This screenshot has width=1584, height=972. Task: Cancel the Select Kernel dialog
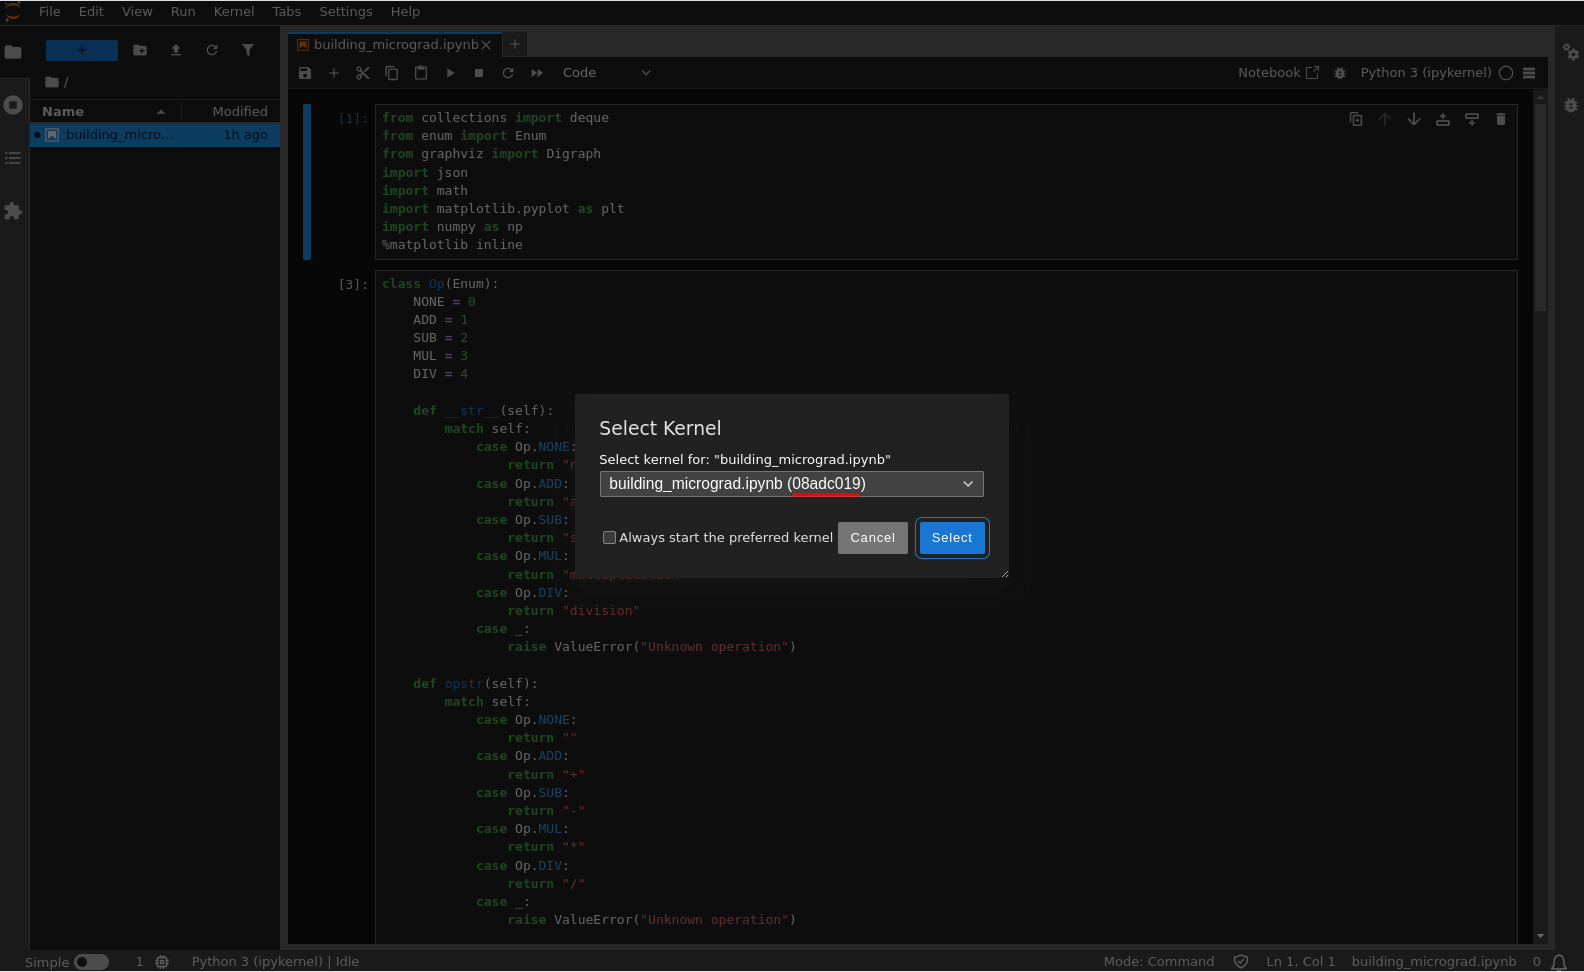(873, 538)
